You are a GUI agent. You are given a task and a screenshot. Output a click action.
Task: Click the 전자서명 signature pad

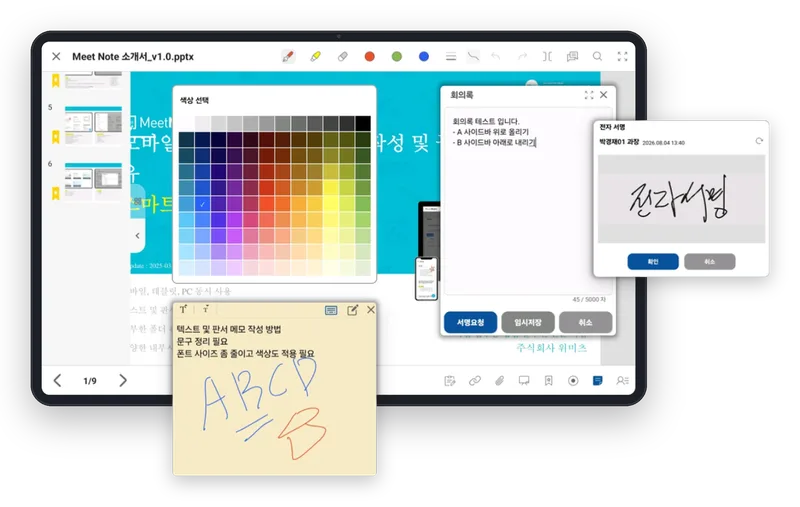(x=681, y=199)
